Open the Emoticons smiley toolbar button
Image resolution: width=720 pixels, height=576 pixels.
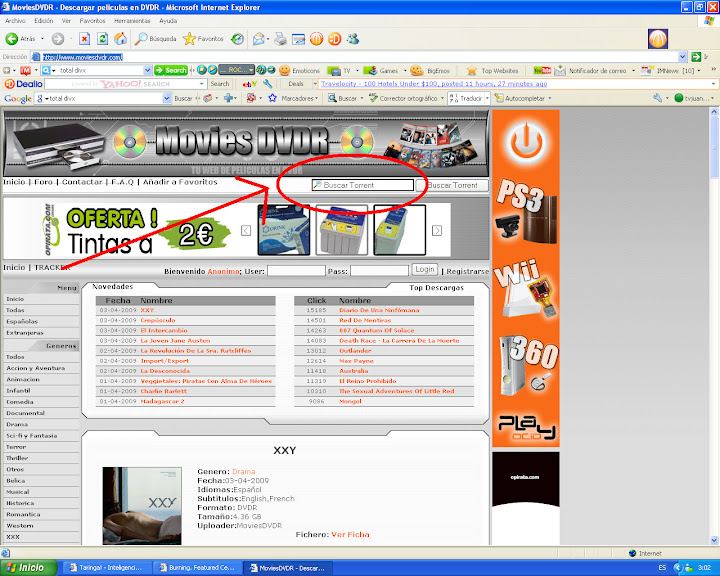coord(299,70)
